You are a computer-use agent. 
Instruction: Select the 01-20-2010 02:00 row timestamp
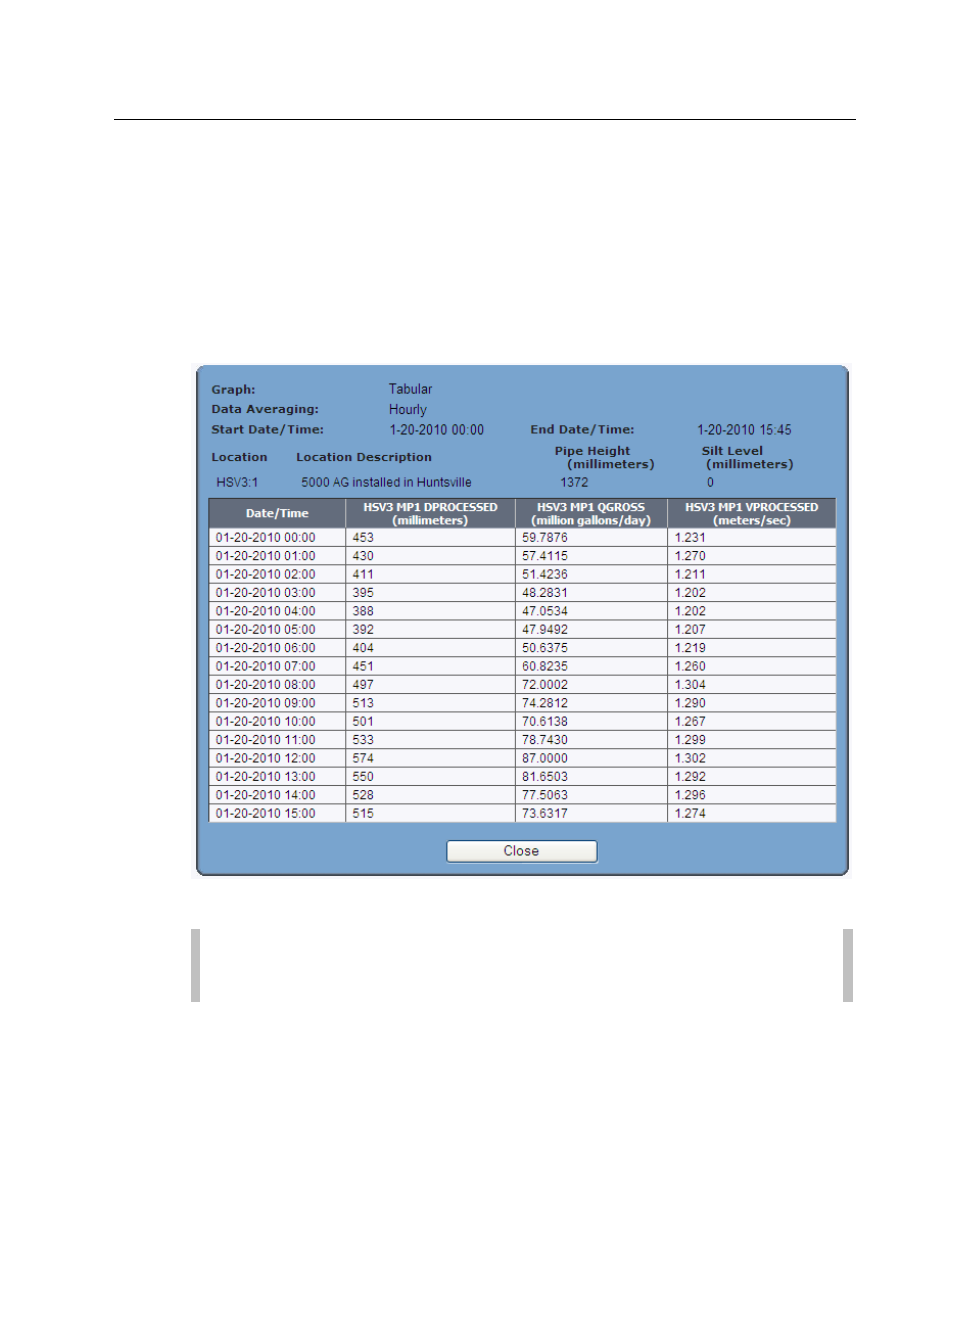[x=265, y=575]
